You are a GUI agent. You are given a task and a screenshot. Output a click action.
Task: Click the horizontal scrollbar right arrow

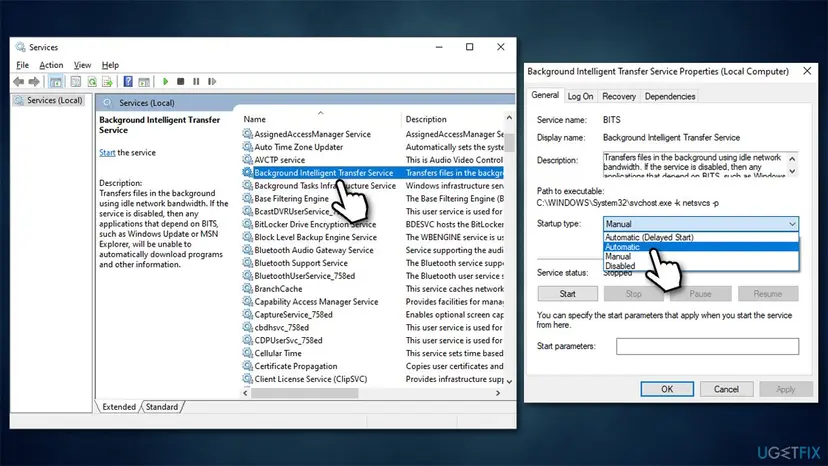pos(497,393)
